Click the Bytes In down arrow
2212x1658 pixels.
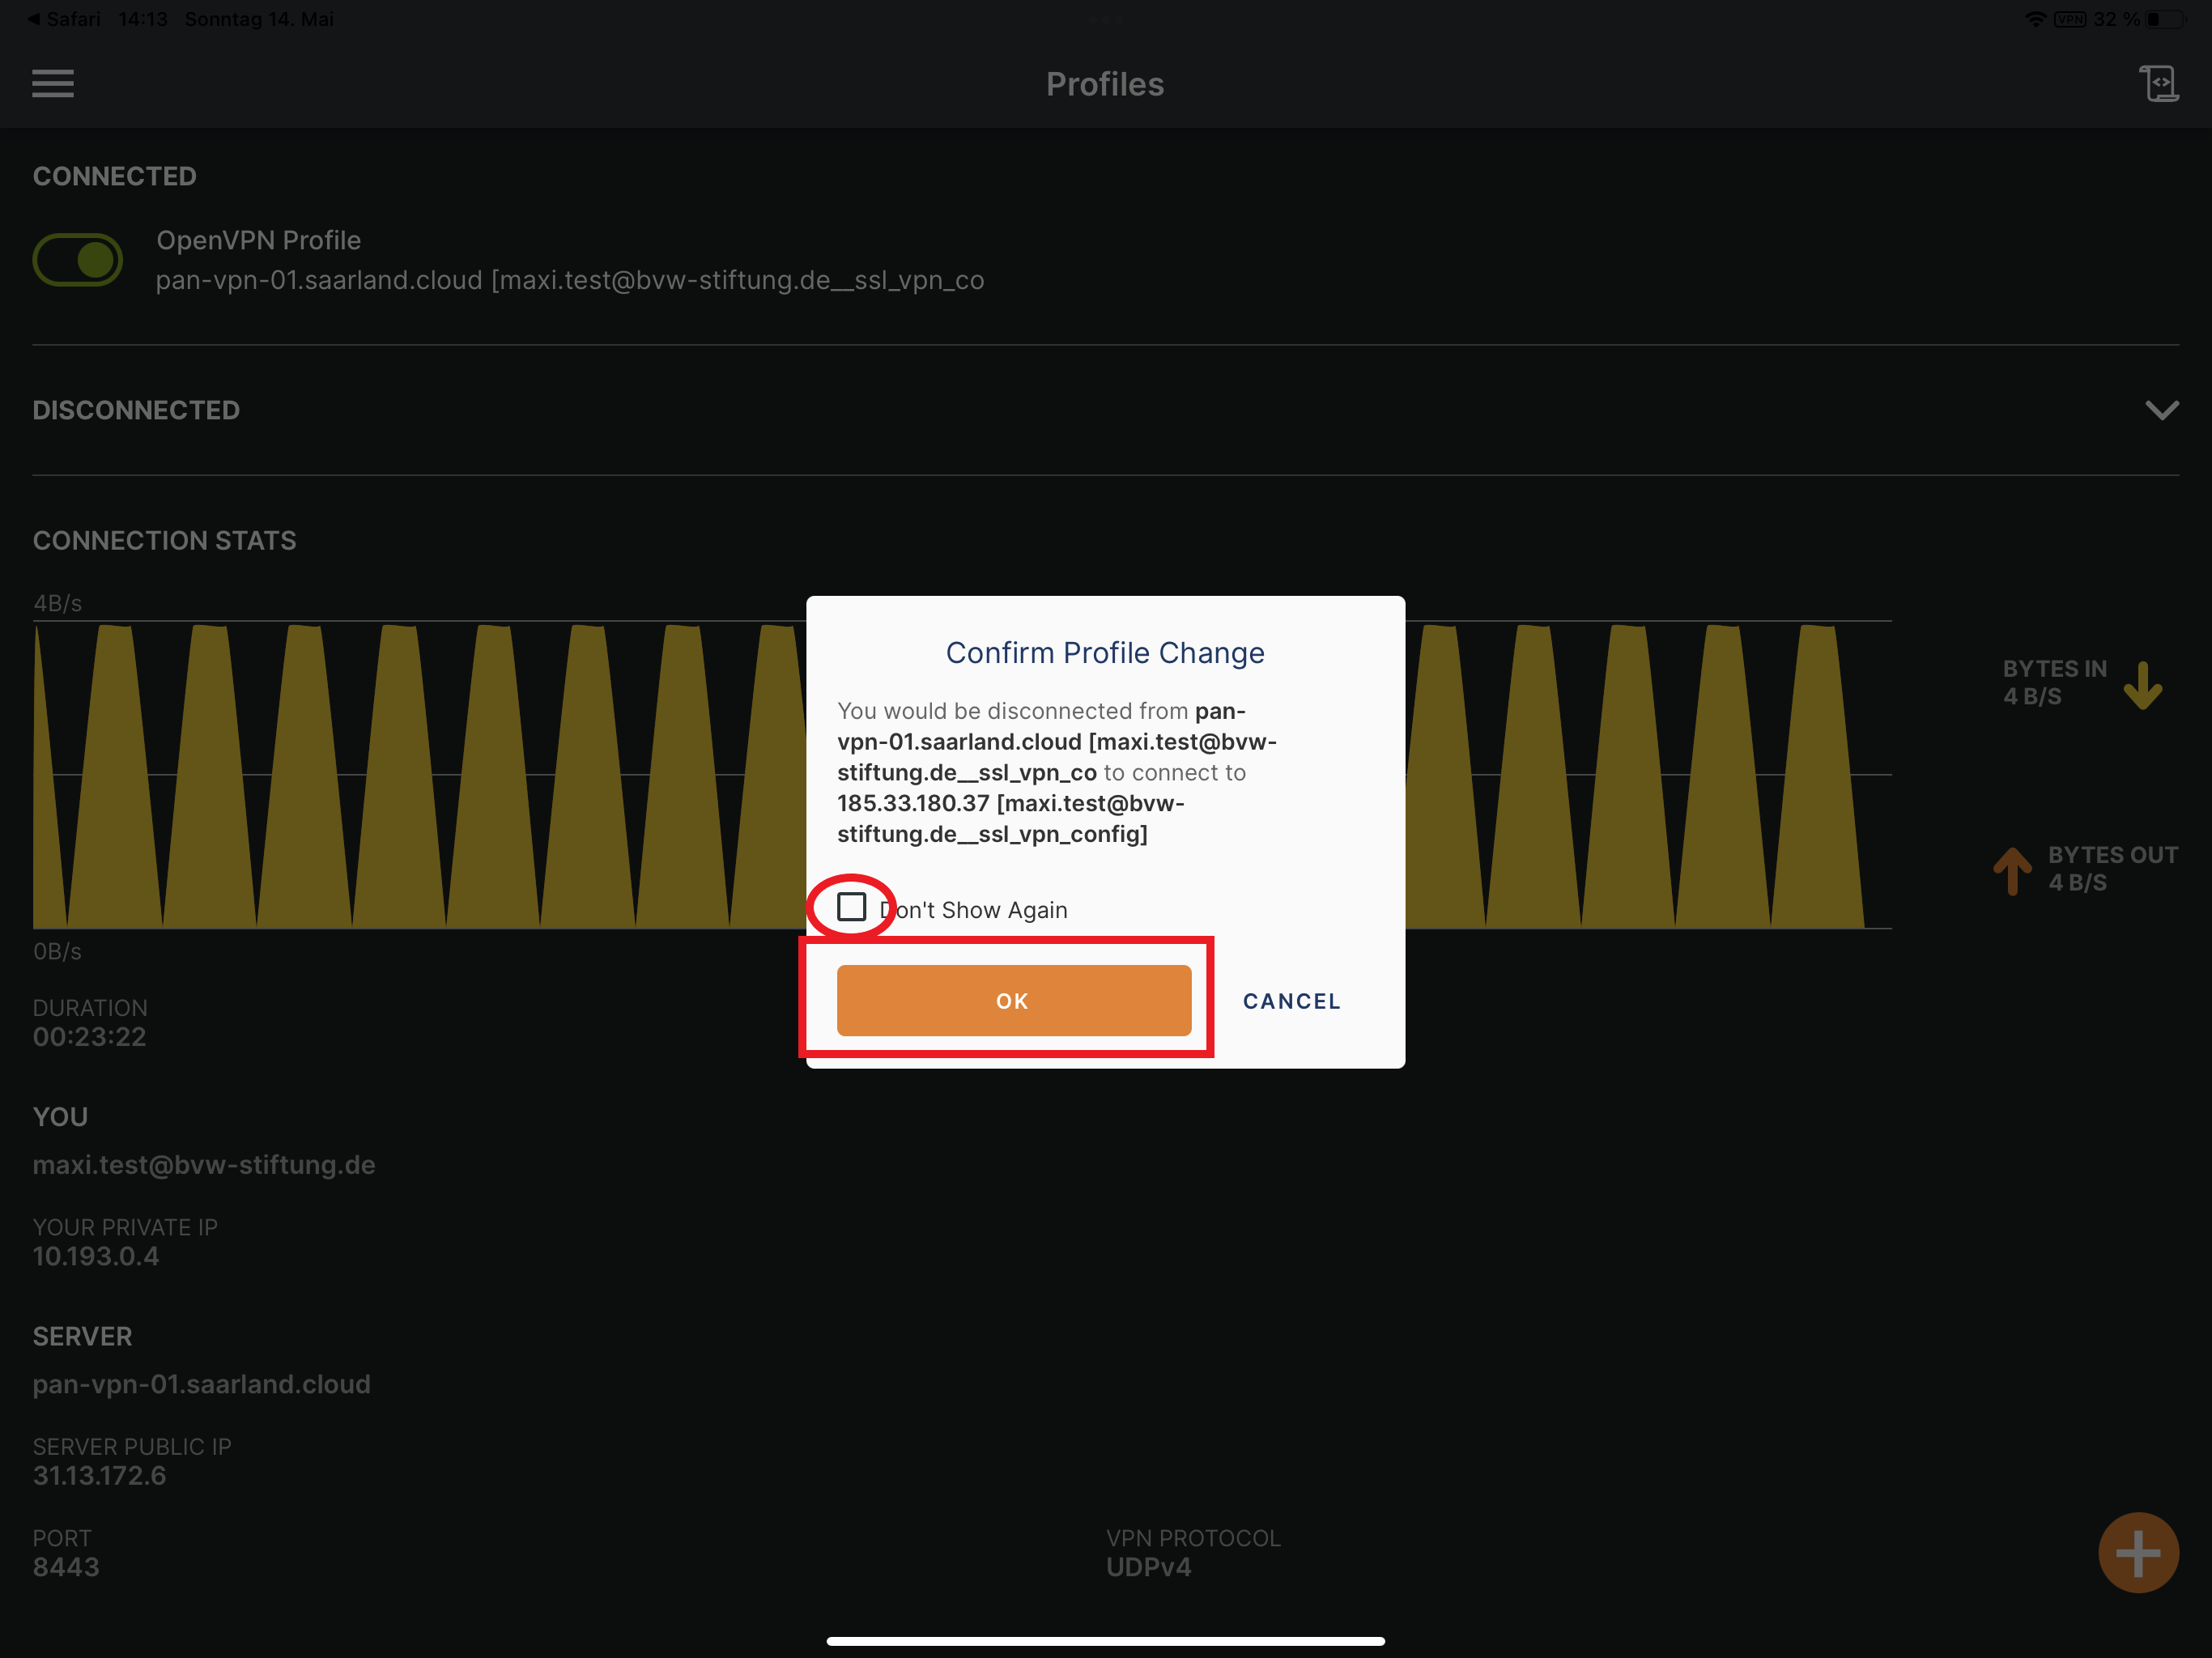point(2142,685)
